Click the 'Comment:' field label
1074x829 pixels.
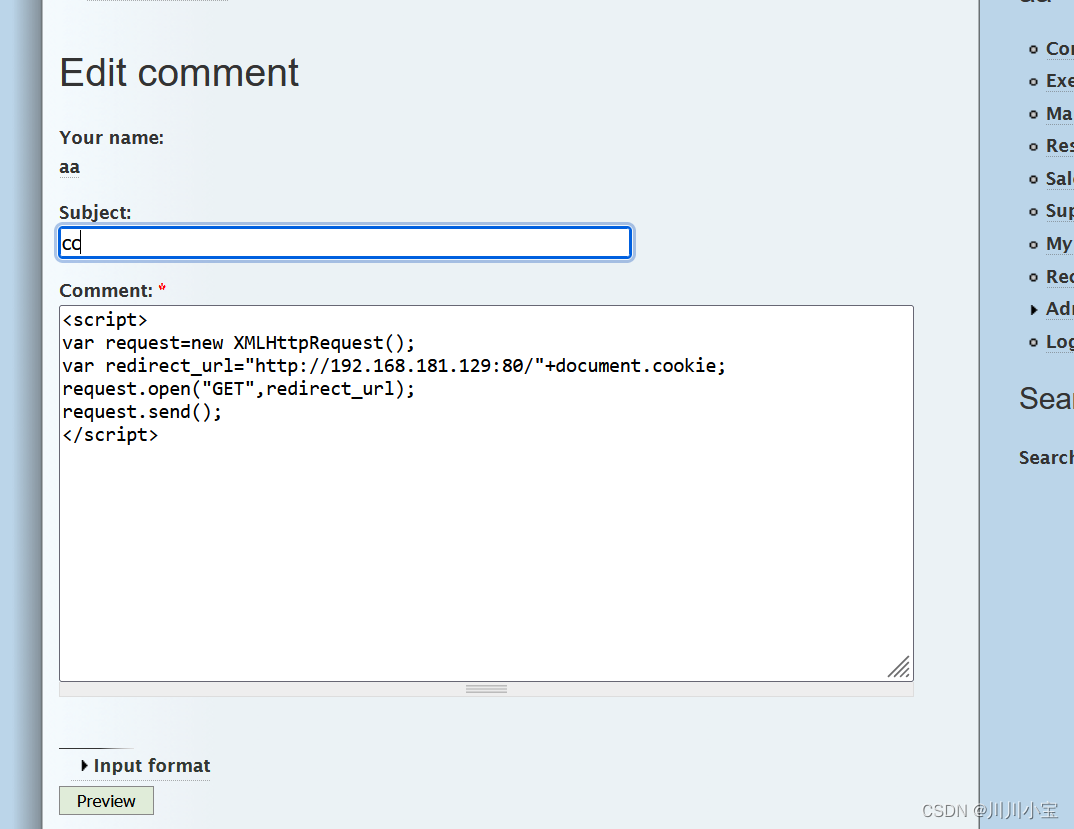tap(105, 290)
